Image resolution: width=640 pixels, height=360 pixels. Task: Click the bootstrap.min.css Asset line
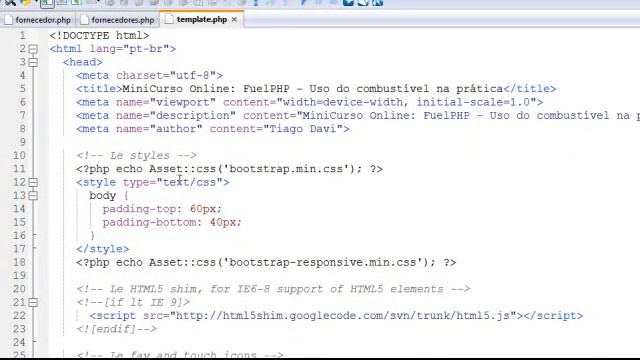pos(229,169)
